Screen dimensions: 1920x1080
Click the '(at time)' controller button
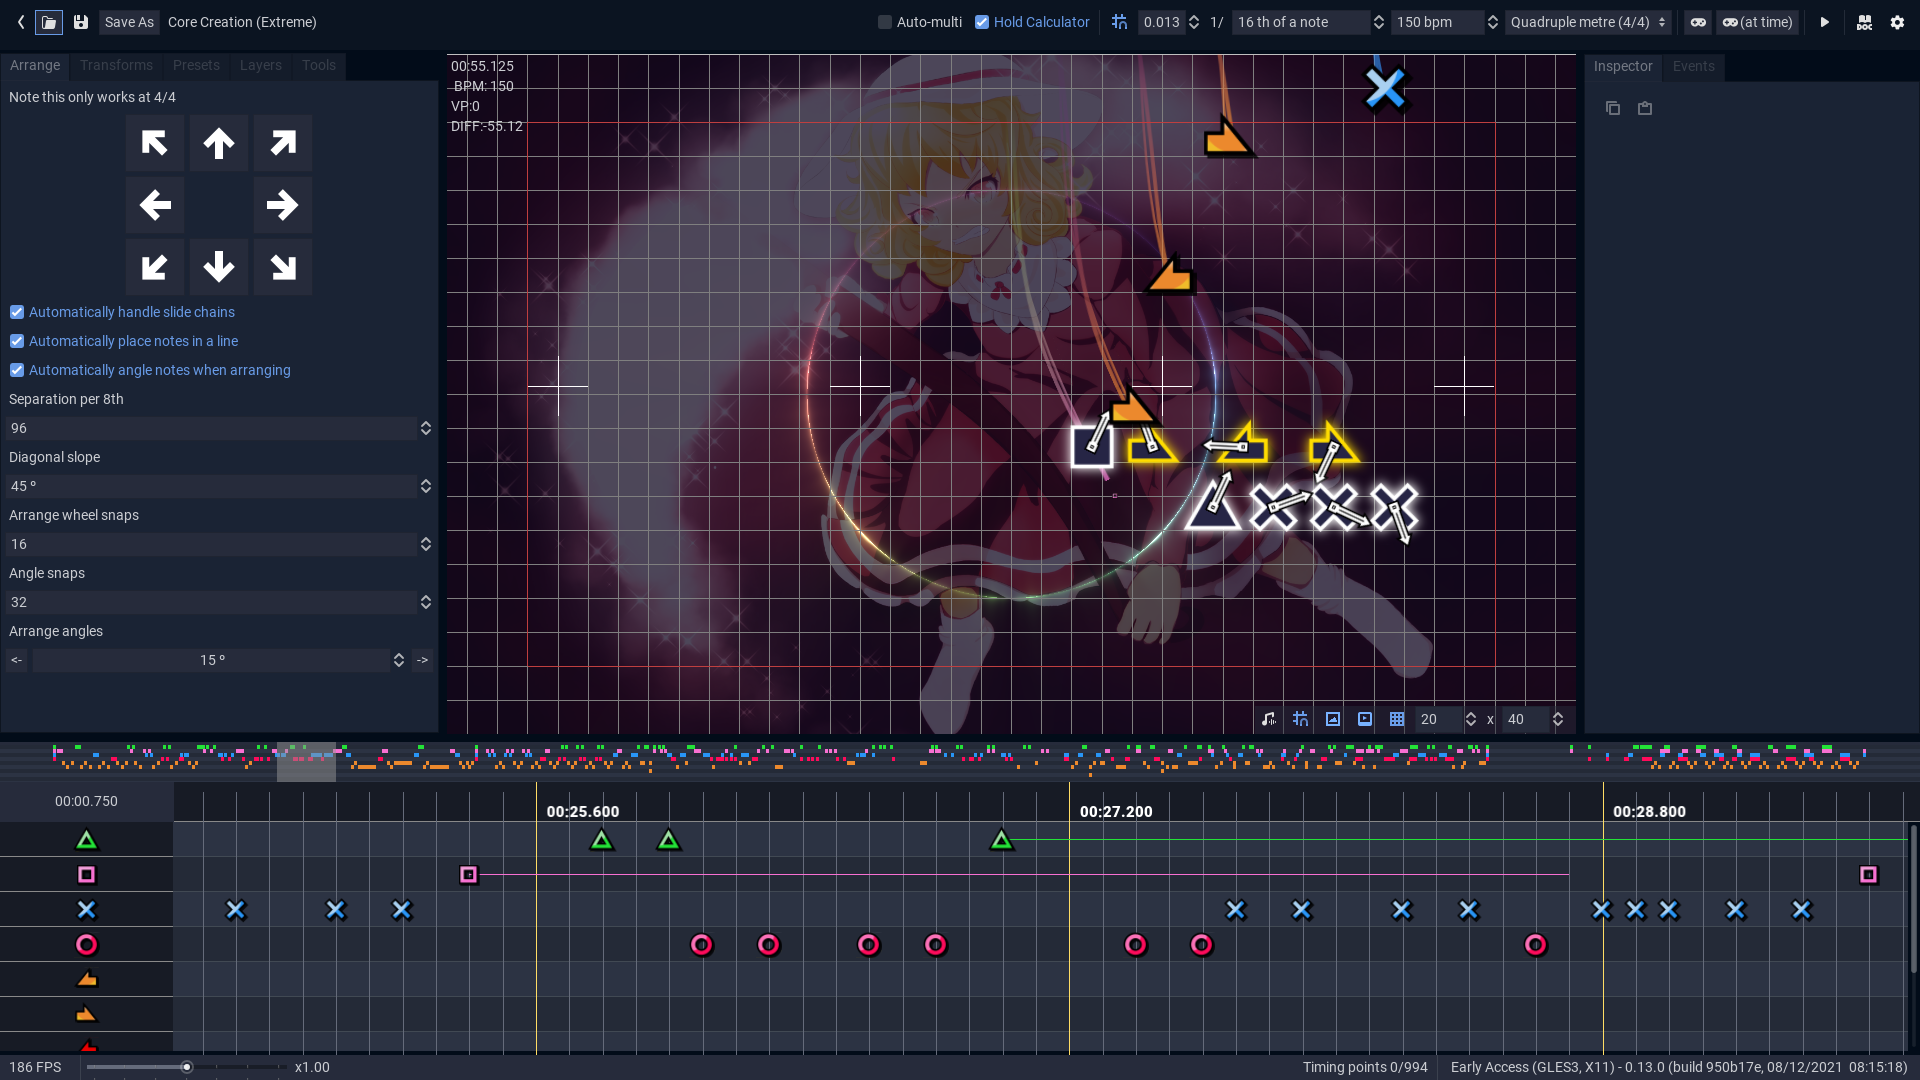tap(1757, 22)
